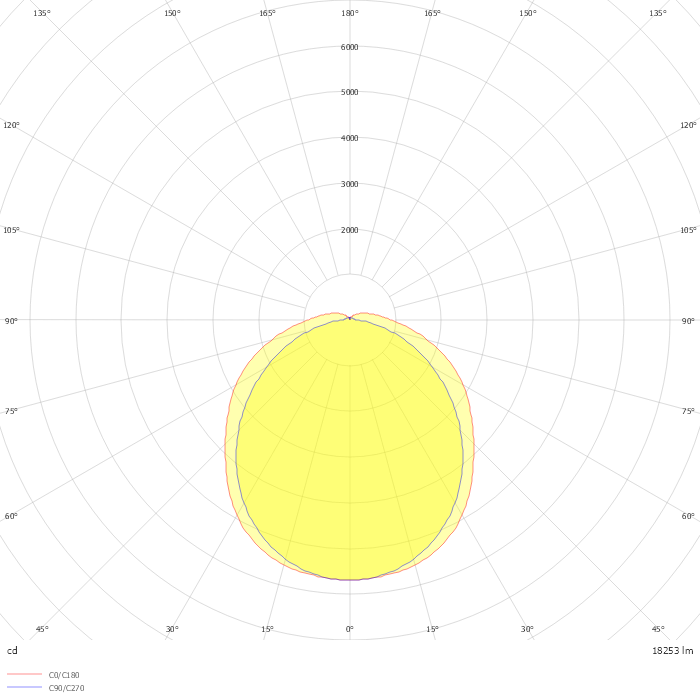Click the right-side 150° angle label
The height and width of the screenshot is (700, 700).
click(528, 13)
